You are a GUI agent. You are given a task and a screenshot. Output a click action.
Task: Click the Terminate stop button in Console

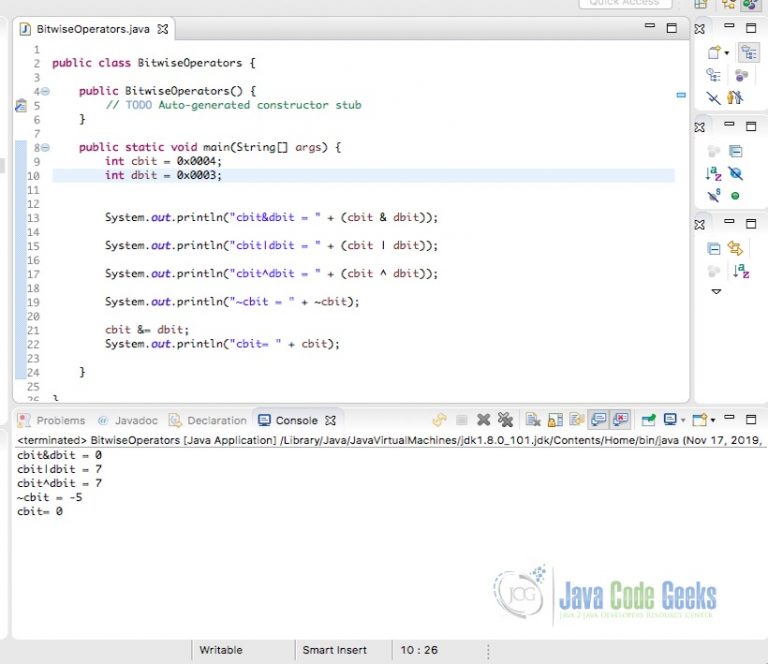[x=461, y=420]
